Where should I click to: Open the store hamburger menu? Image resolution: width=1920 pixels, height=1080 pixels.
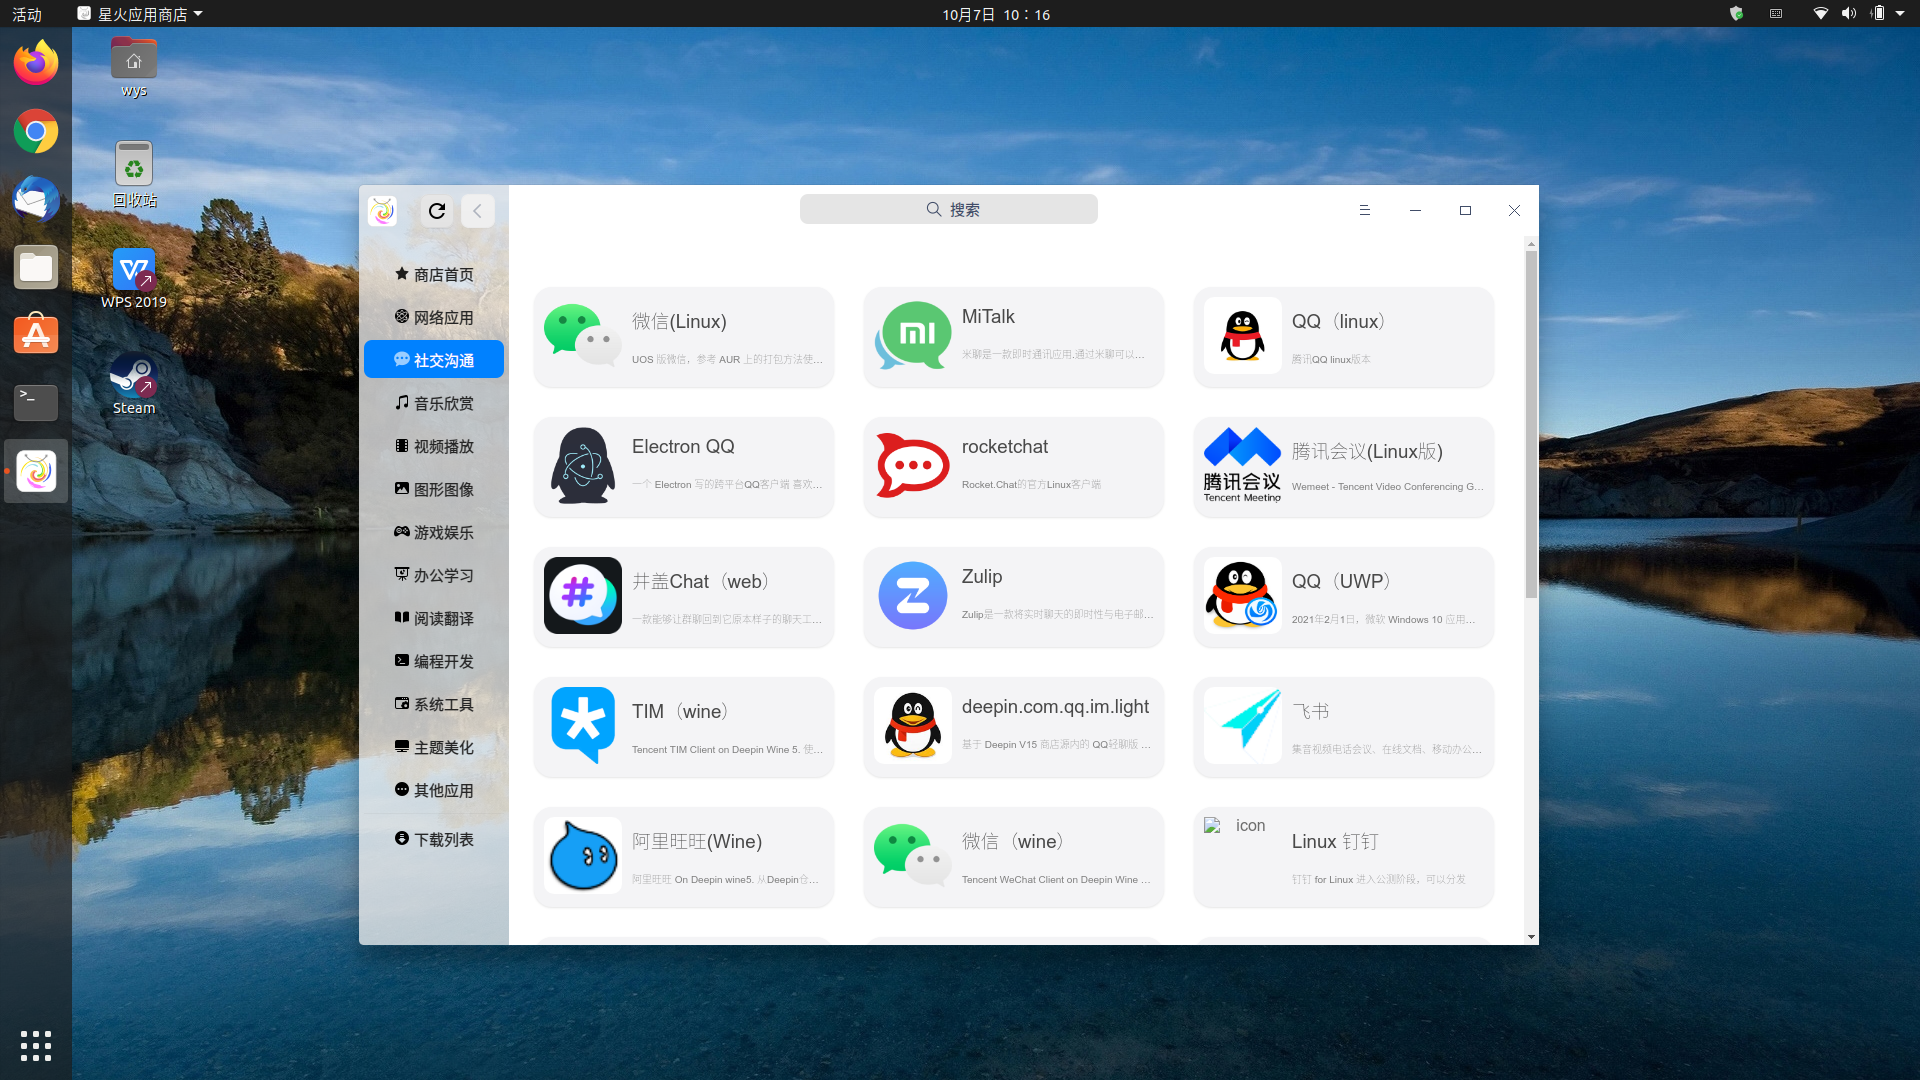[1364, 210]
